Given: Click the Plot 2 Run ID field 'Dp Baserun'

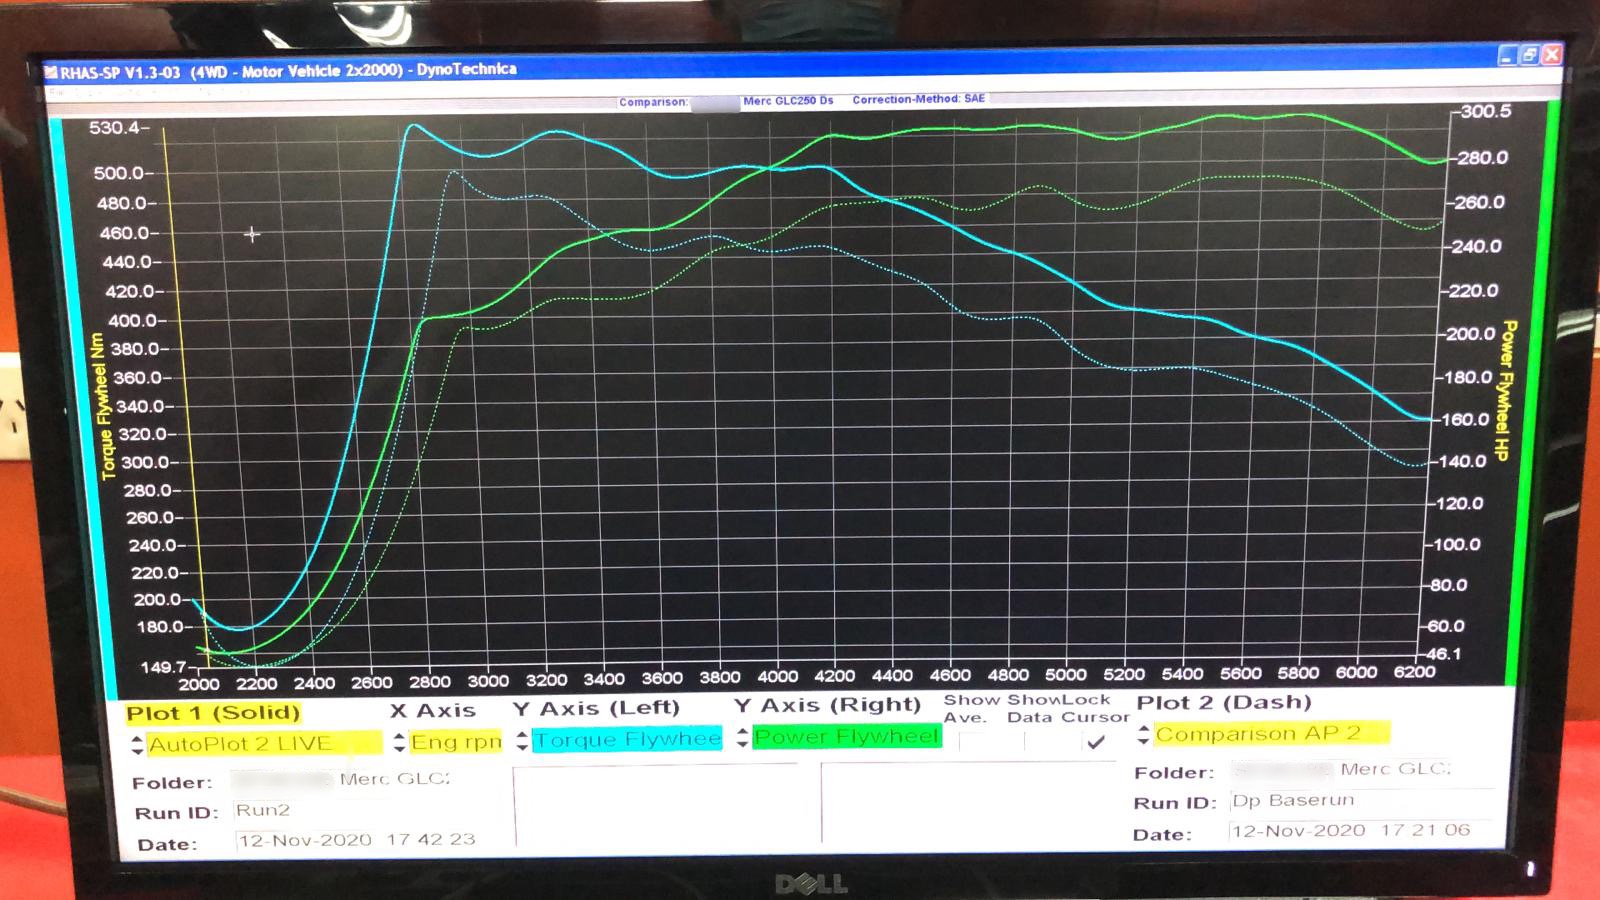Looking at the screenshot, I should coord(1362,801).
